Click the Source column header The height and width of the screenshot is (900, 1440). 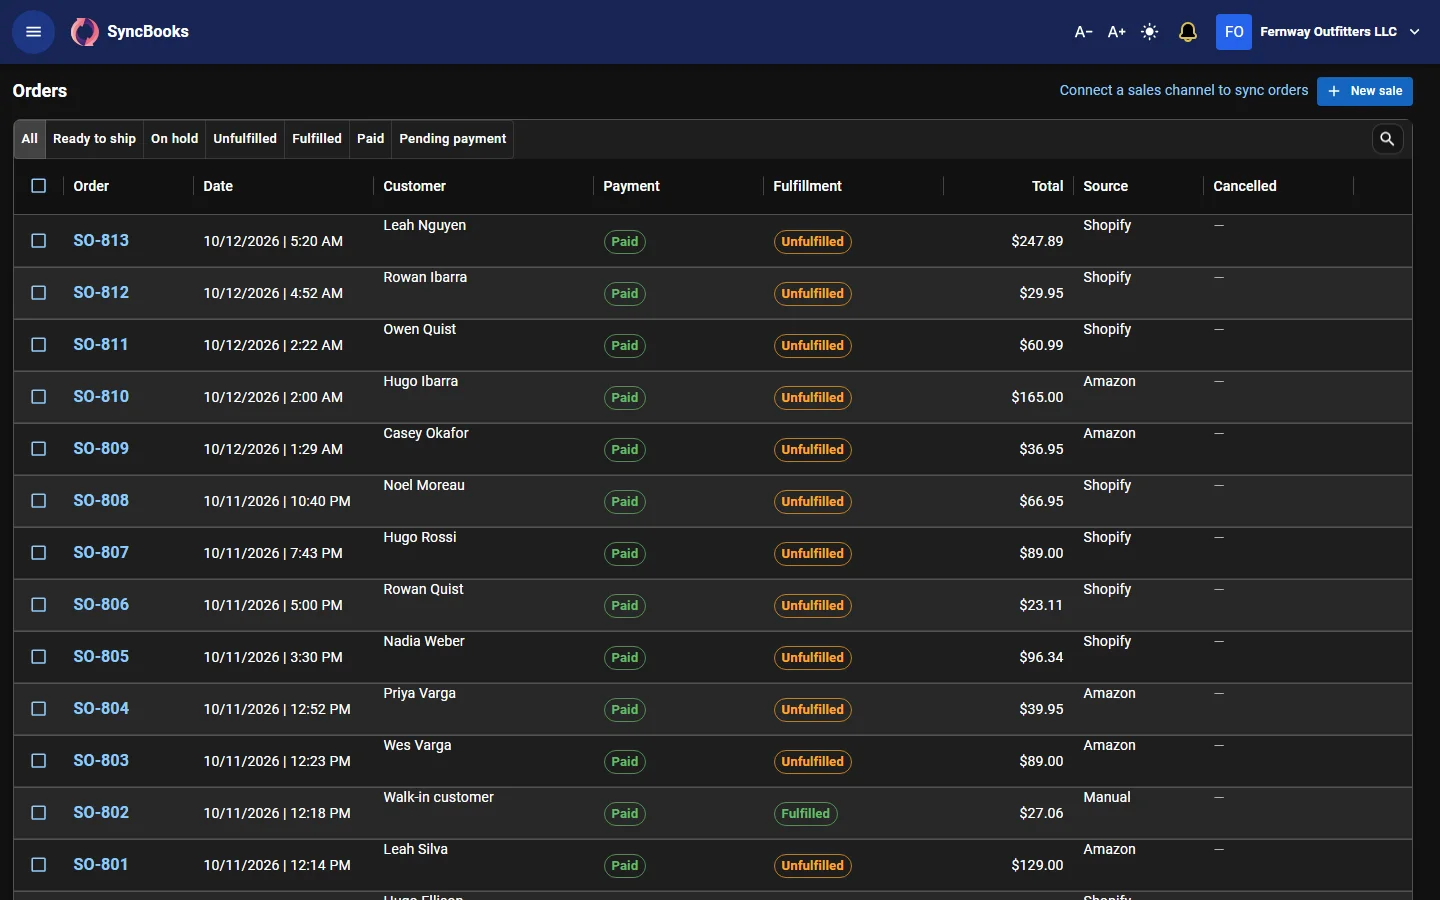tap(1105, 186)
